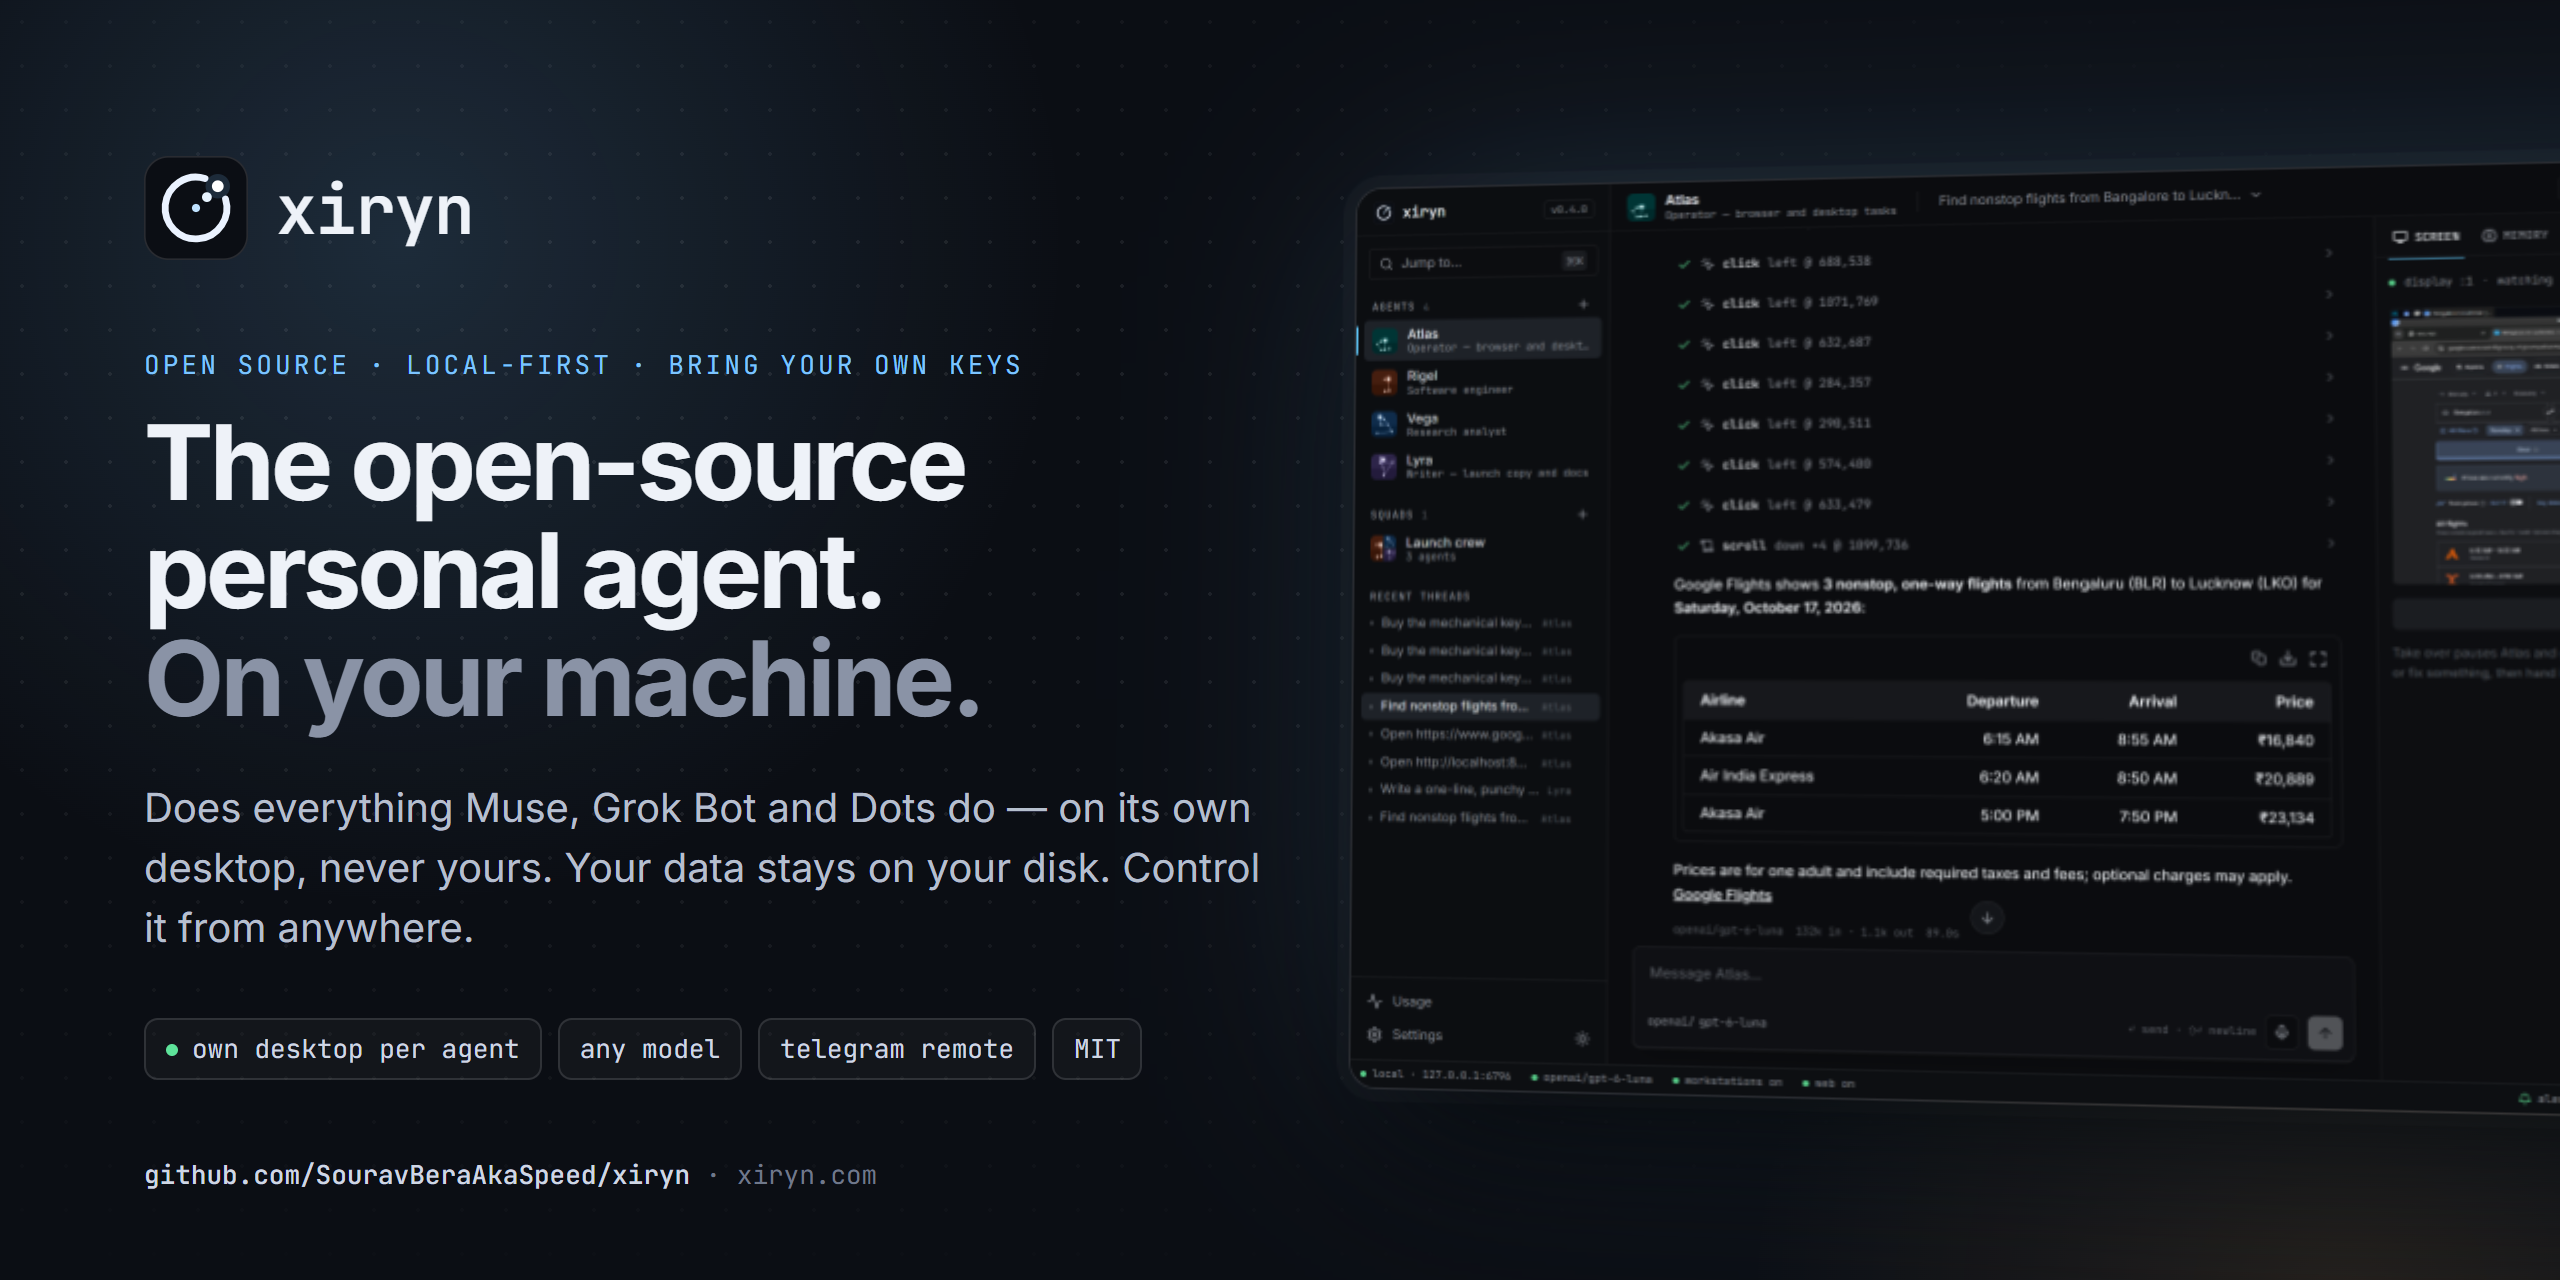Viewport: 2560px width, 1280px height.
Task: Click the send arrow button
Action: [x=2325, y=1033]
